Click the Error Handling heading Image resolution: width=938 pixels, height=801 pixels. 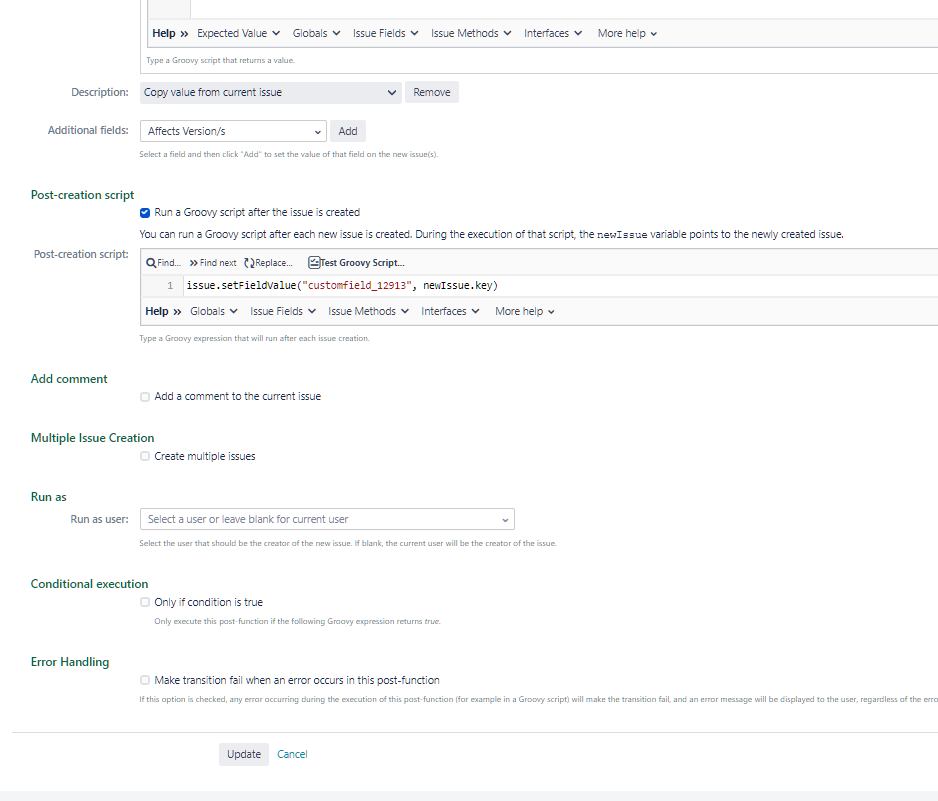[x=70, y=662]
